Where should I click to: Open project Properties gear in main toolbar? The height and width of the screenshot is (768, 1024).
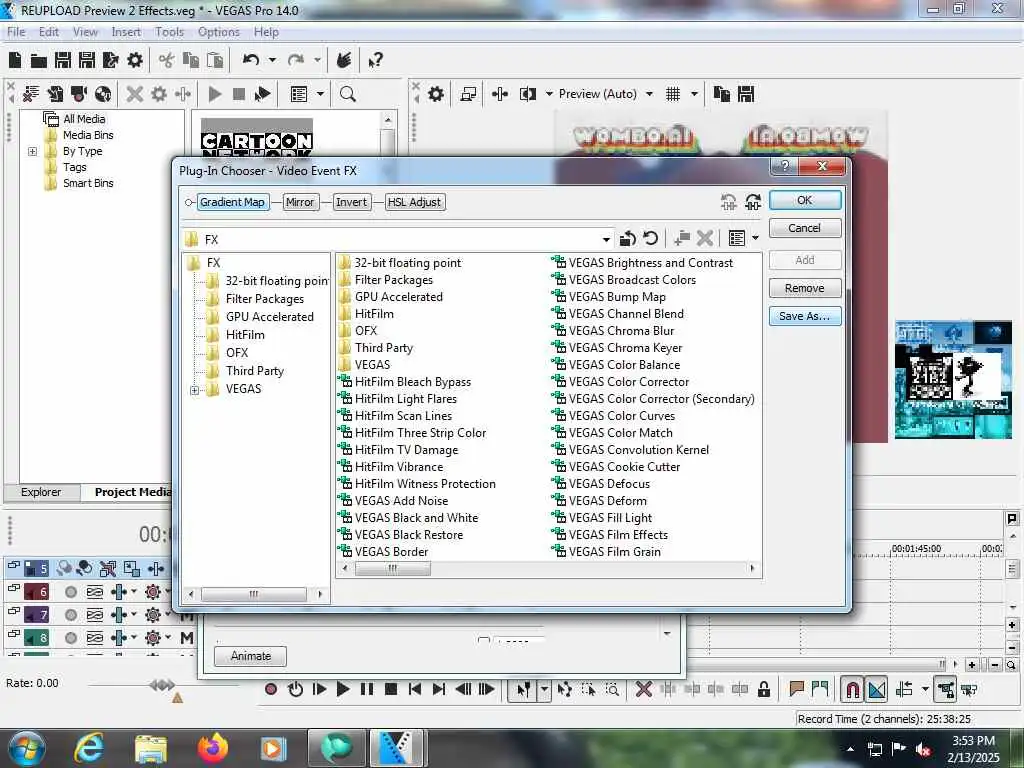[135, 61]
